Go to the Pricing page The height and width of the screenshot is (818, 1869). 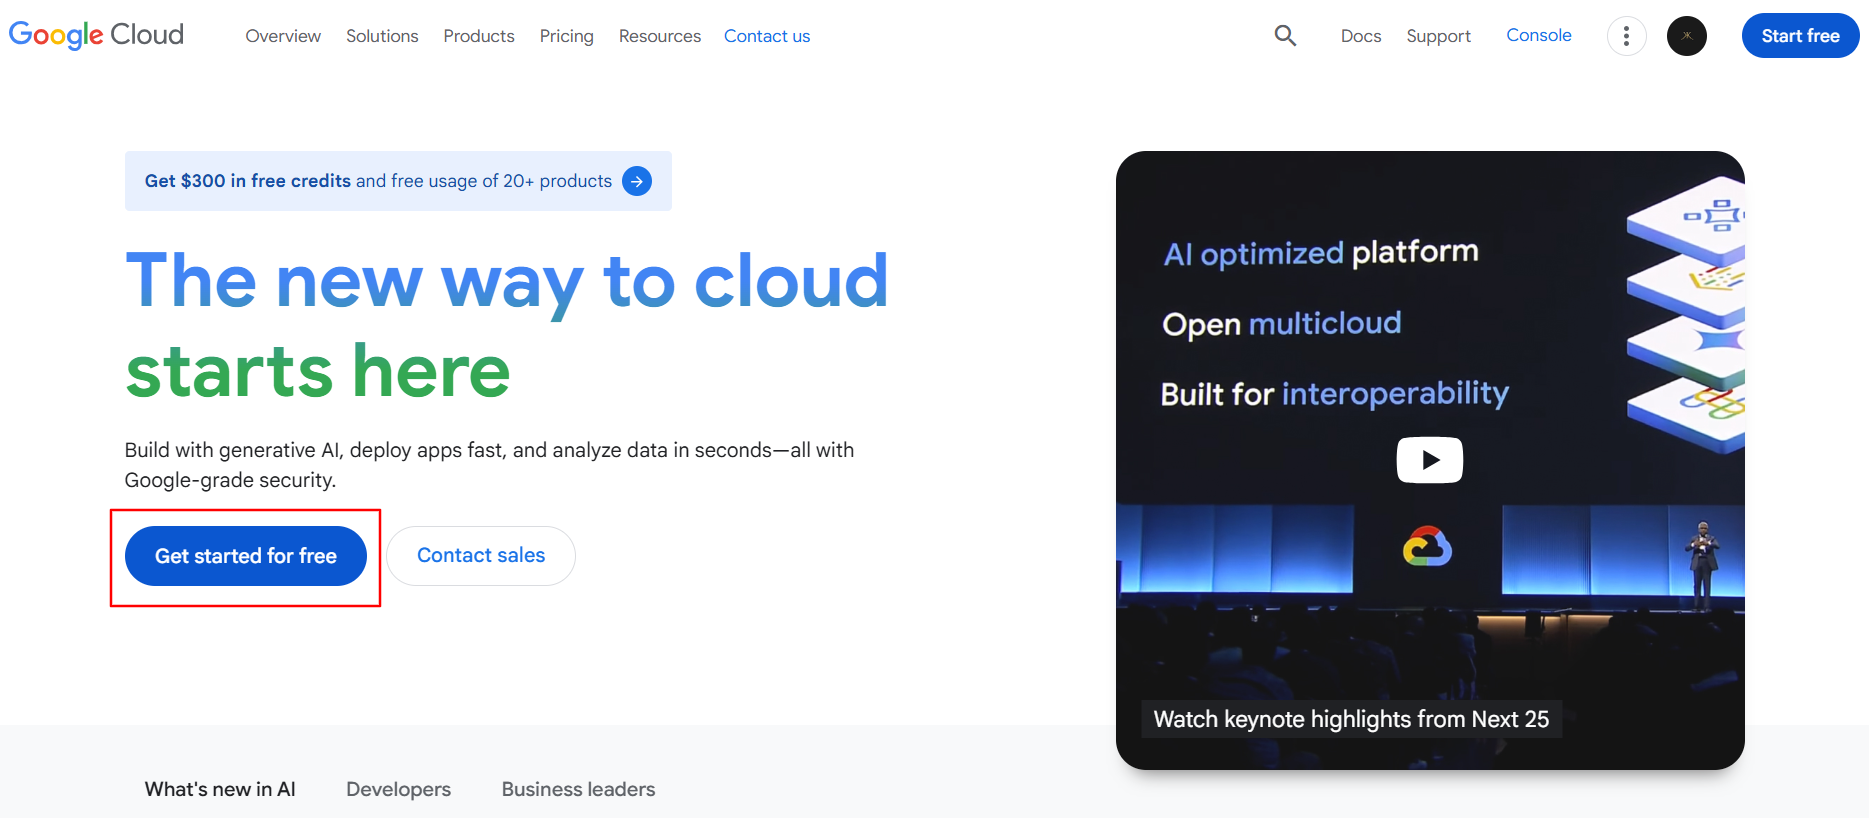pyautogui.click(x=566, y=36)
